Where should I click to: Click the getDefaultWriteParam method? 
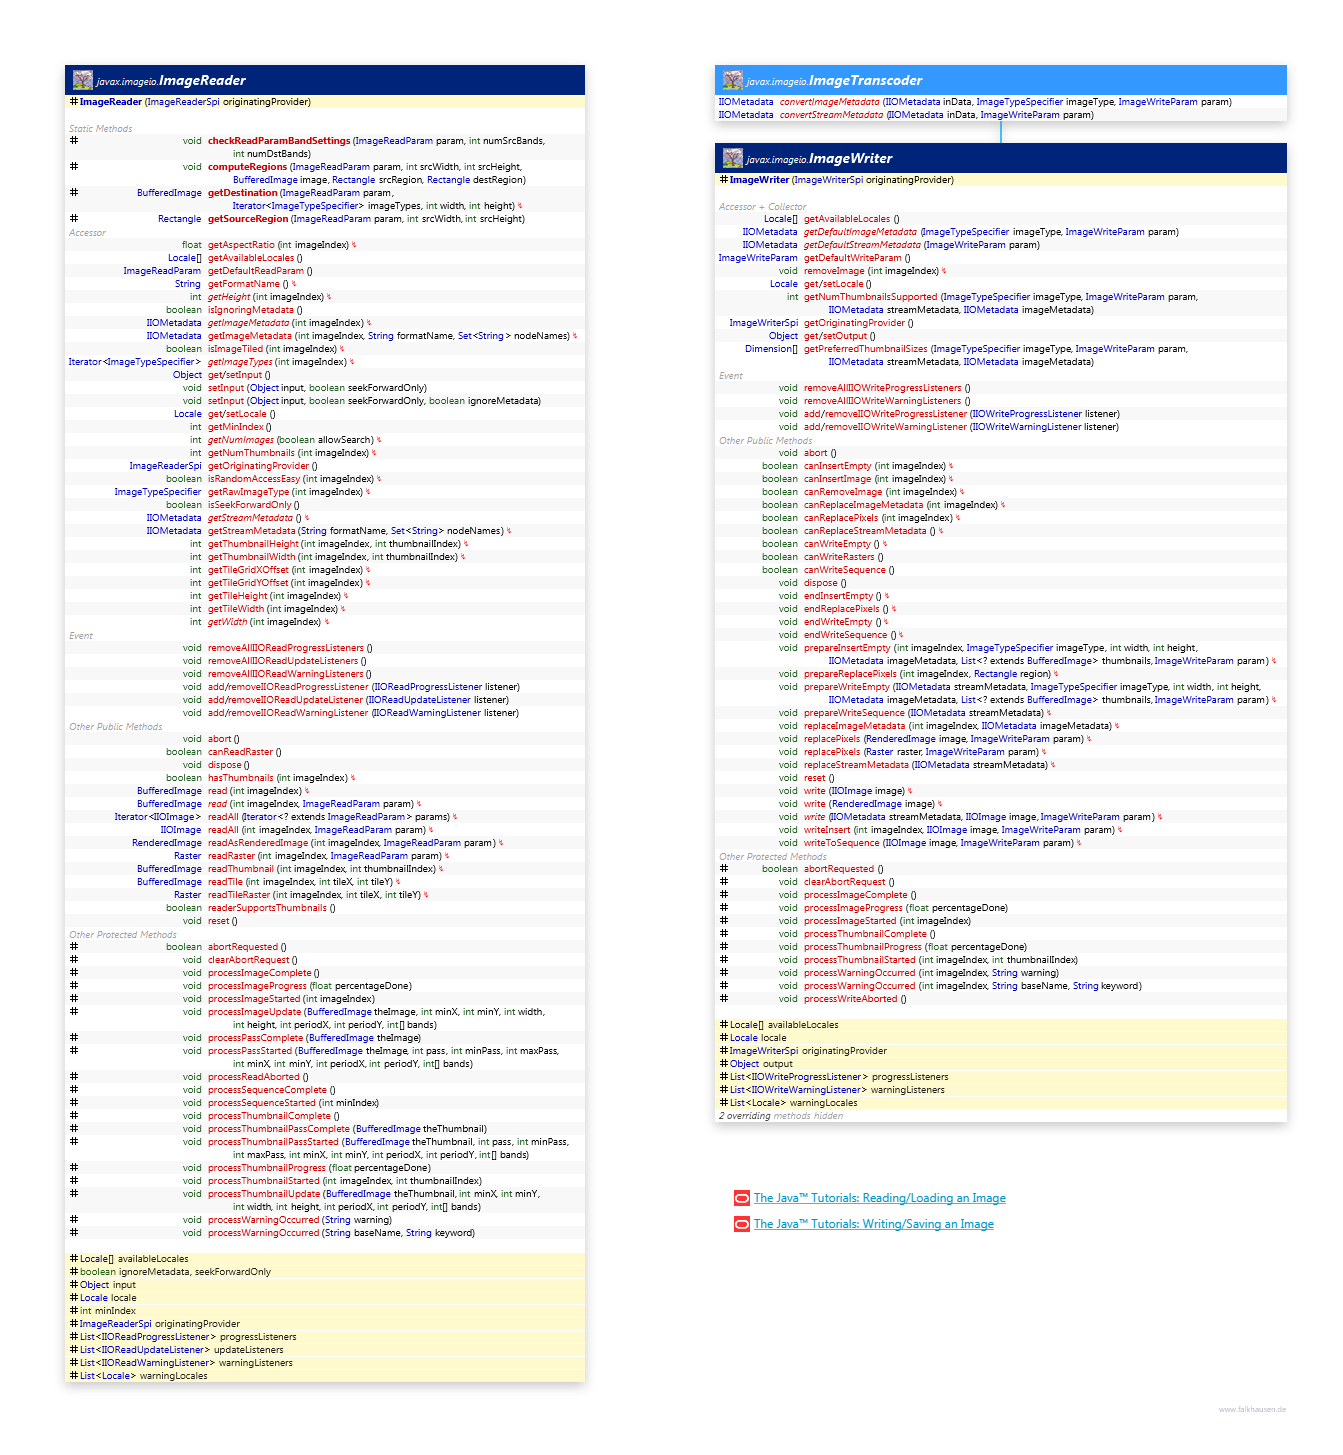point(853,258)
